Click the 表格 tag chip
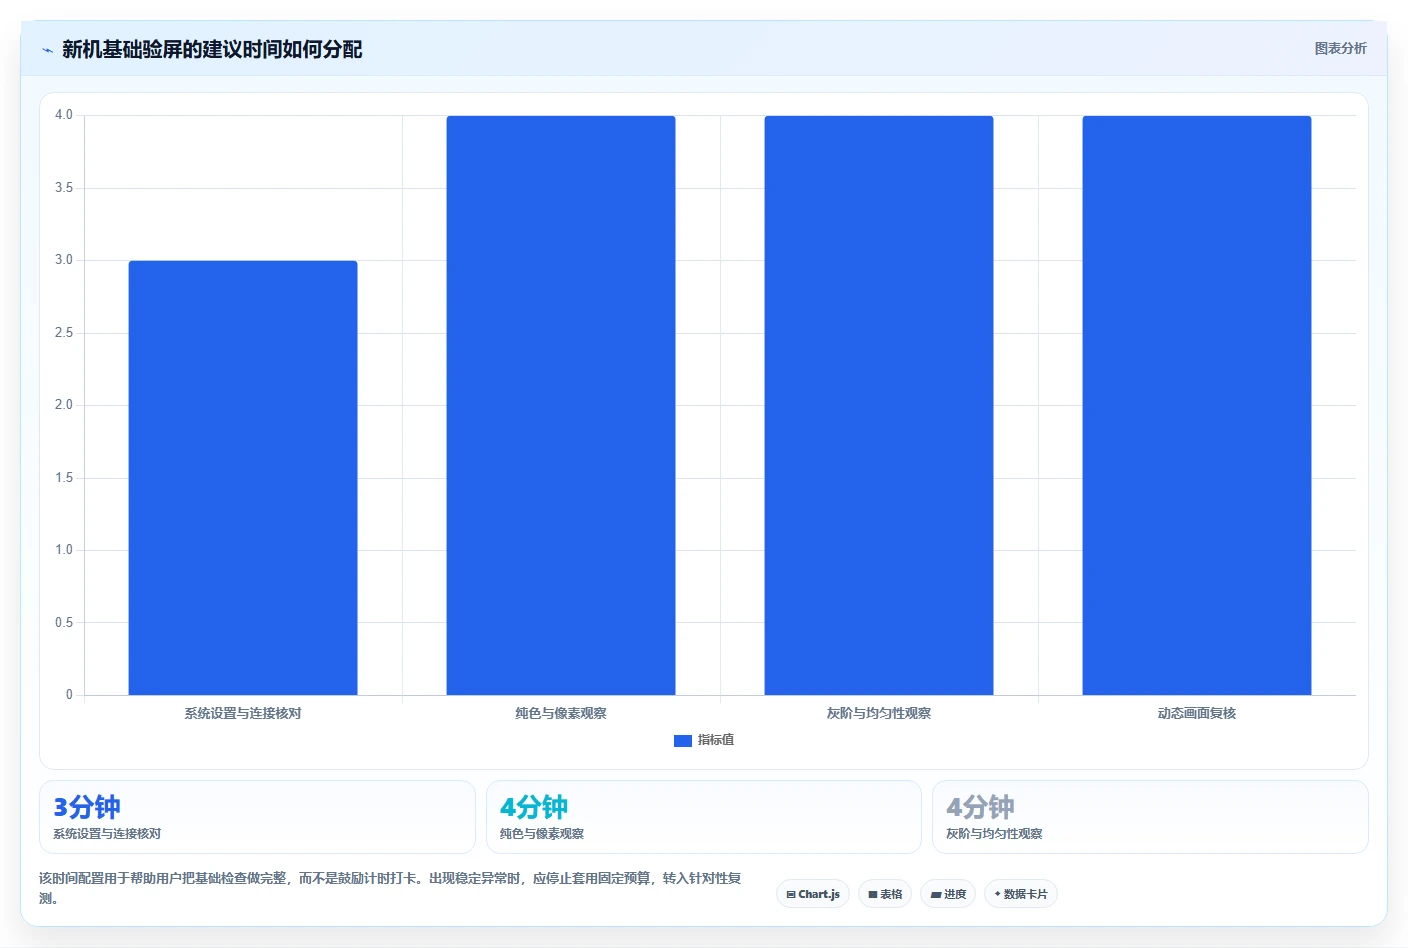 [885, 894]
